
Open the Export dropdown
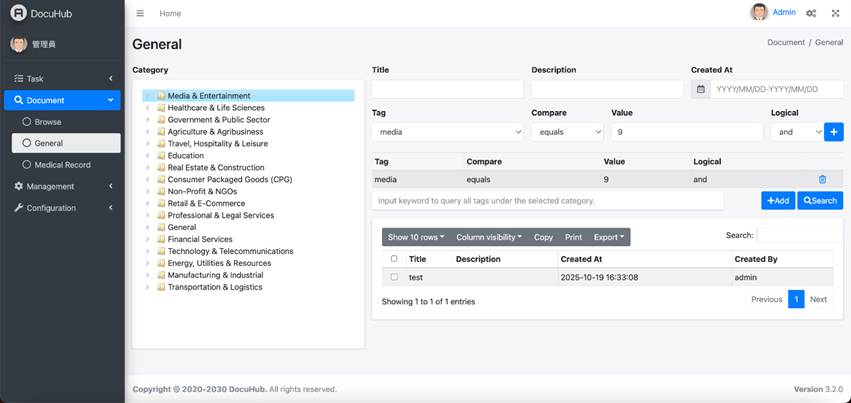tap(609, 237)
